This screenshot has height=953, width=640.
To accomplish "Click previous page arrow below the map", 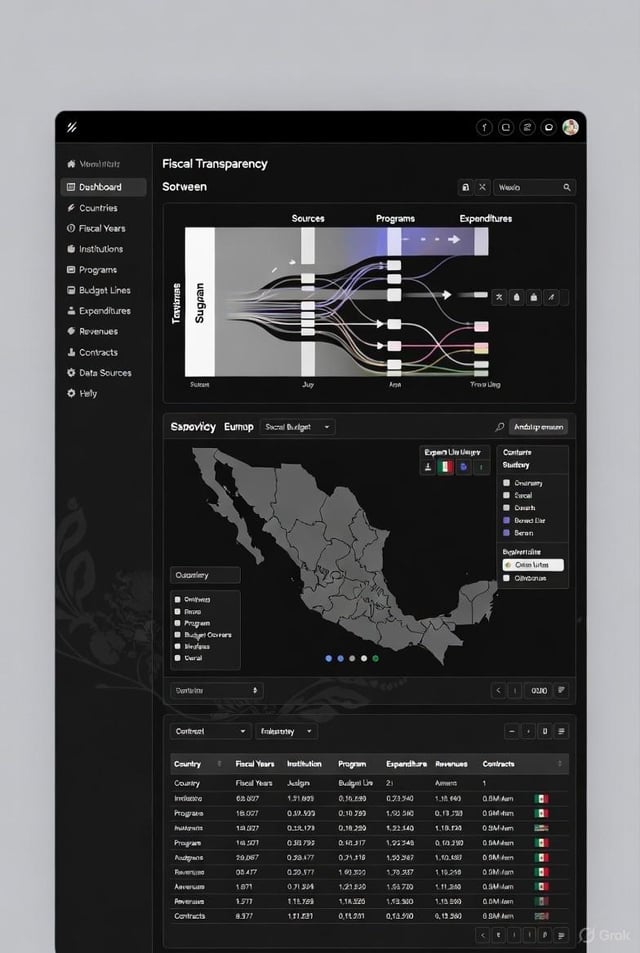I will [x=499, y=690].
